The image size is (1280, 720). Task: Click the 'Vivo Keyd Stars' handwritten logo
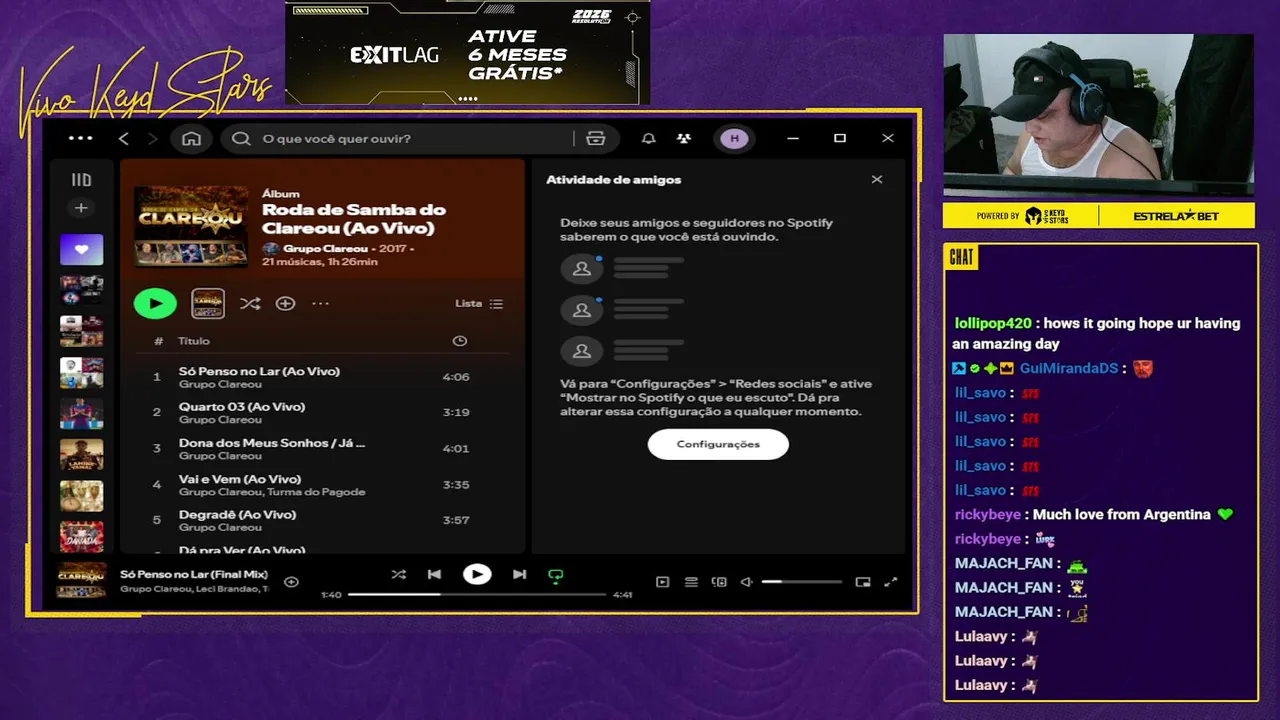(146, 90)
